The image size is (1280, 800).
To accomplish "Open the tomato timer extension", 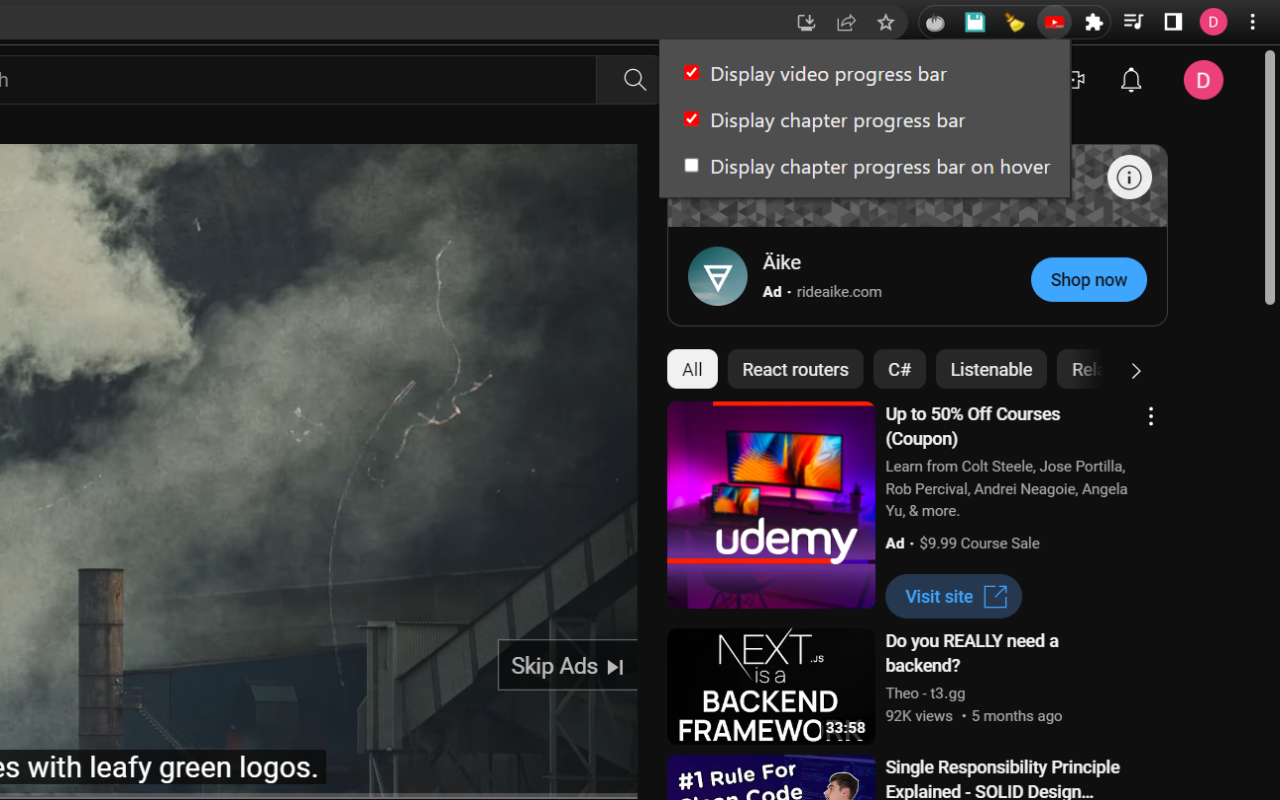I will [935, 22].
